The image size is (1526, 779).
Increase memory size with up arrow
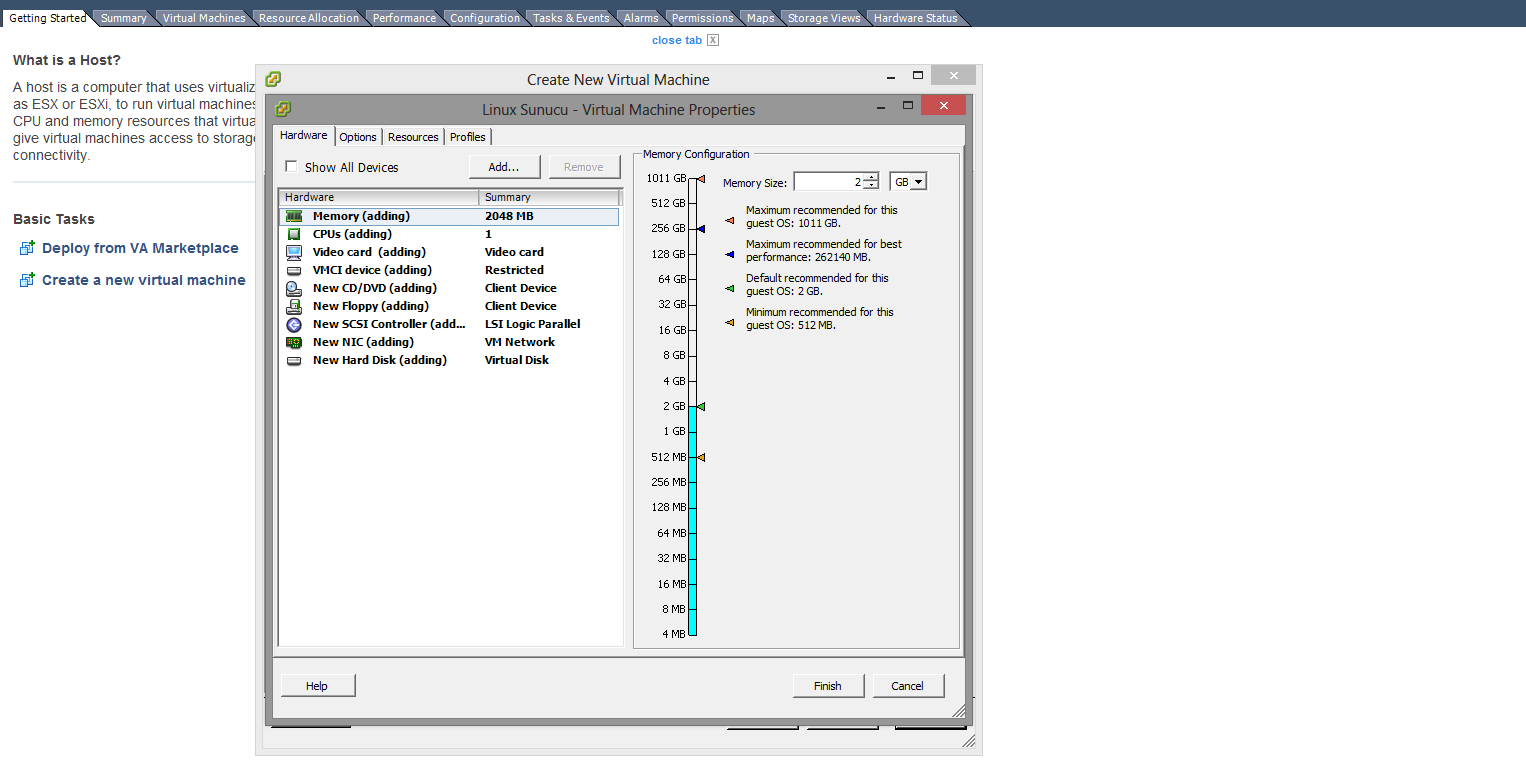[871, 177]
